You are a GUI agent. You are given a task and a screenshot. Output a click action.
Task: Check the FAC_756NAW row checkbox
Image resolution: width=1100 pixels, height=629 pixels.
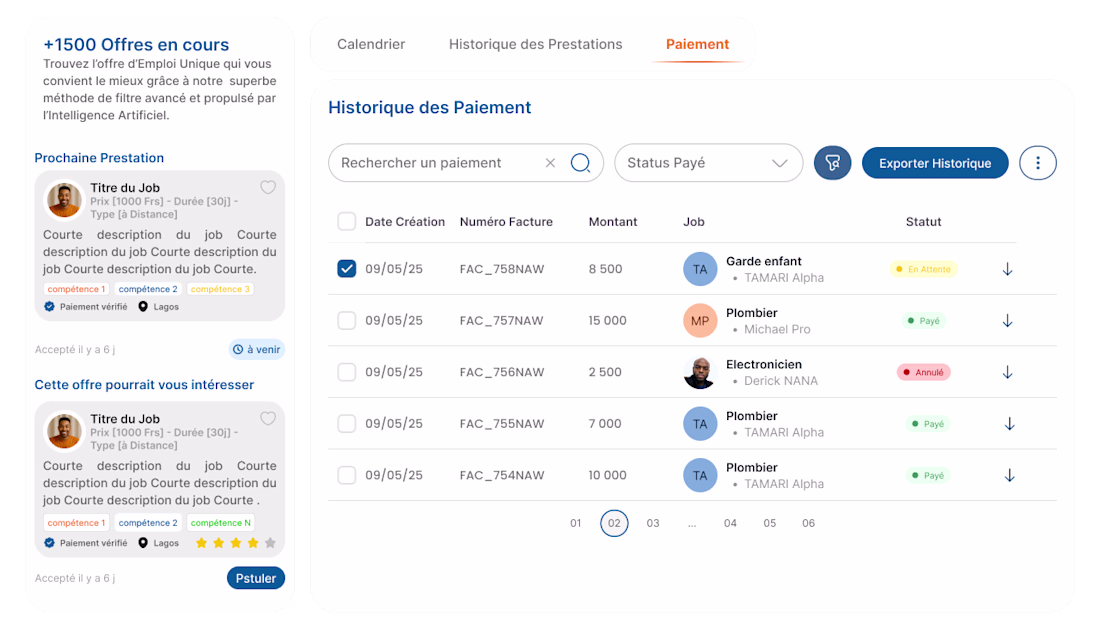(347, 372)
